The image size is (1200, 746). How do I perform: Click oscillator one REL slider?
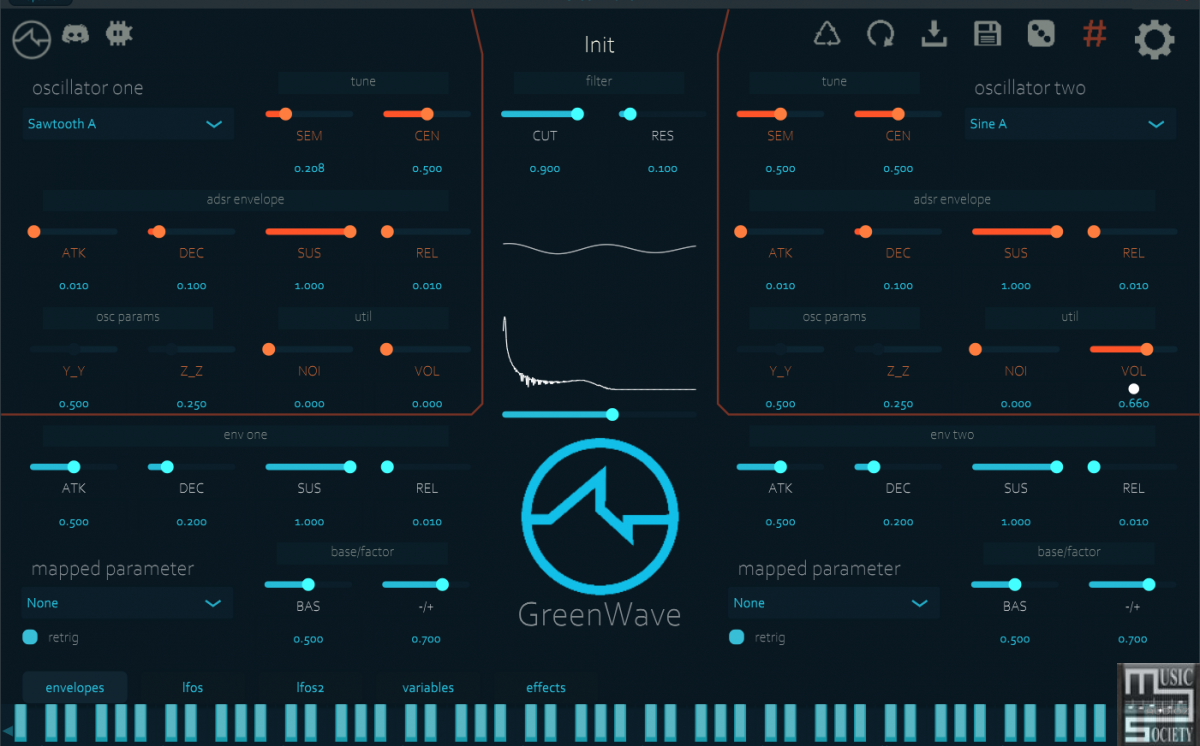[x=427, y=232]
